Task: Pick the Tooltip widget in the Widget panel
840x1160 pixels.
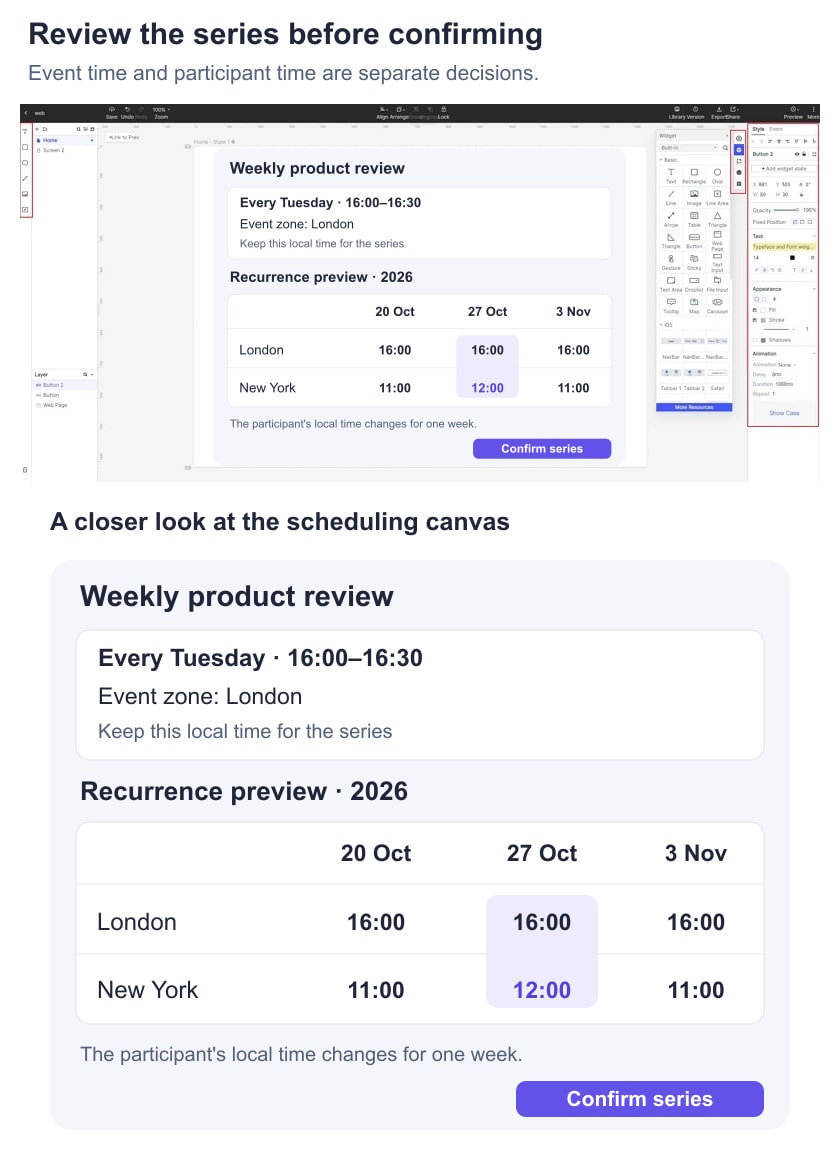Action: (x=671, y=306)
